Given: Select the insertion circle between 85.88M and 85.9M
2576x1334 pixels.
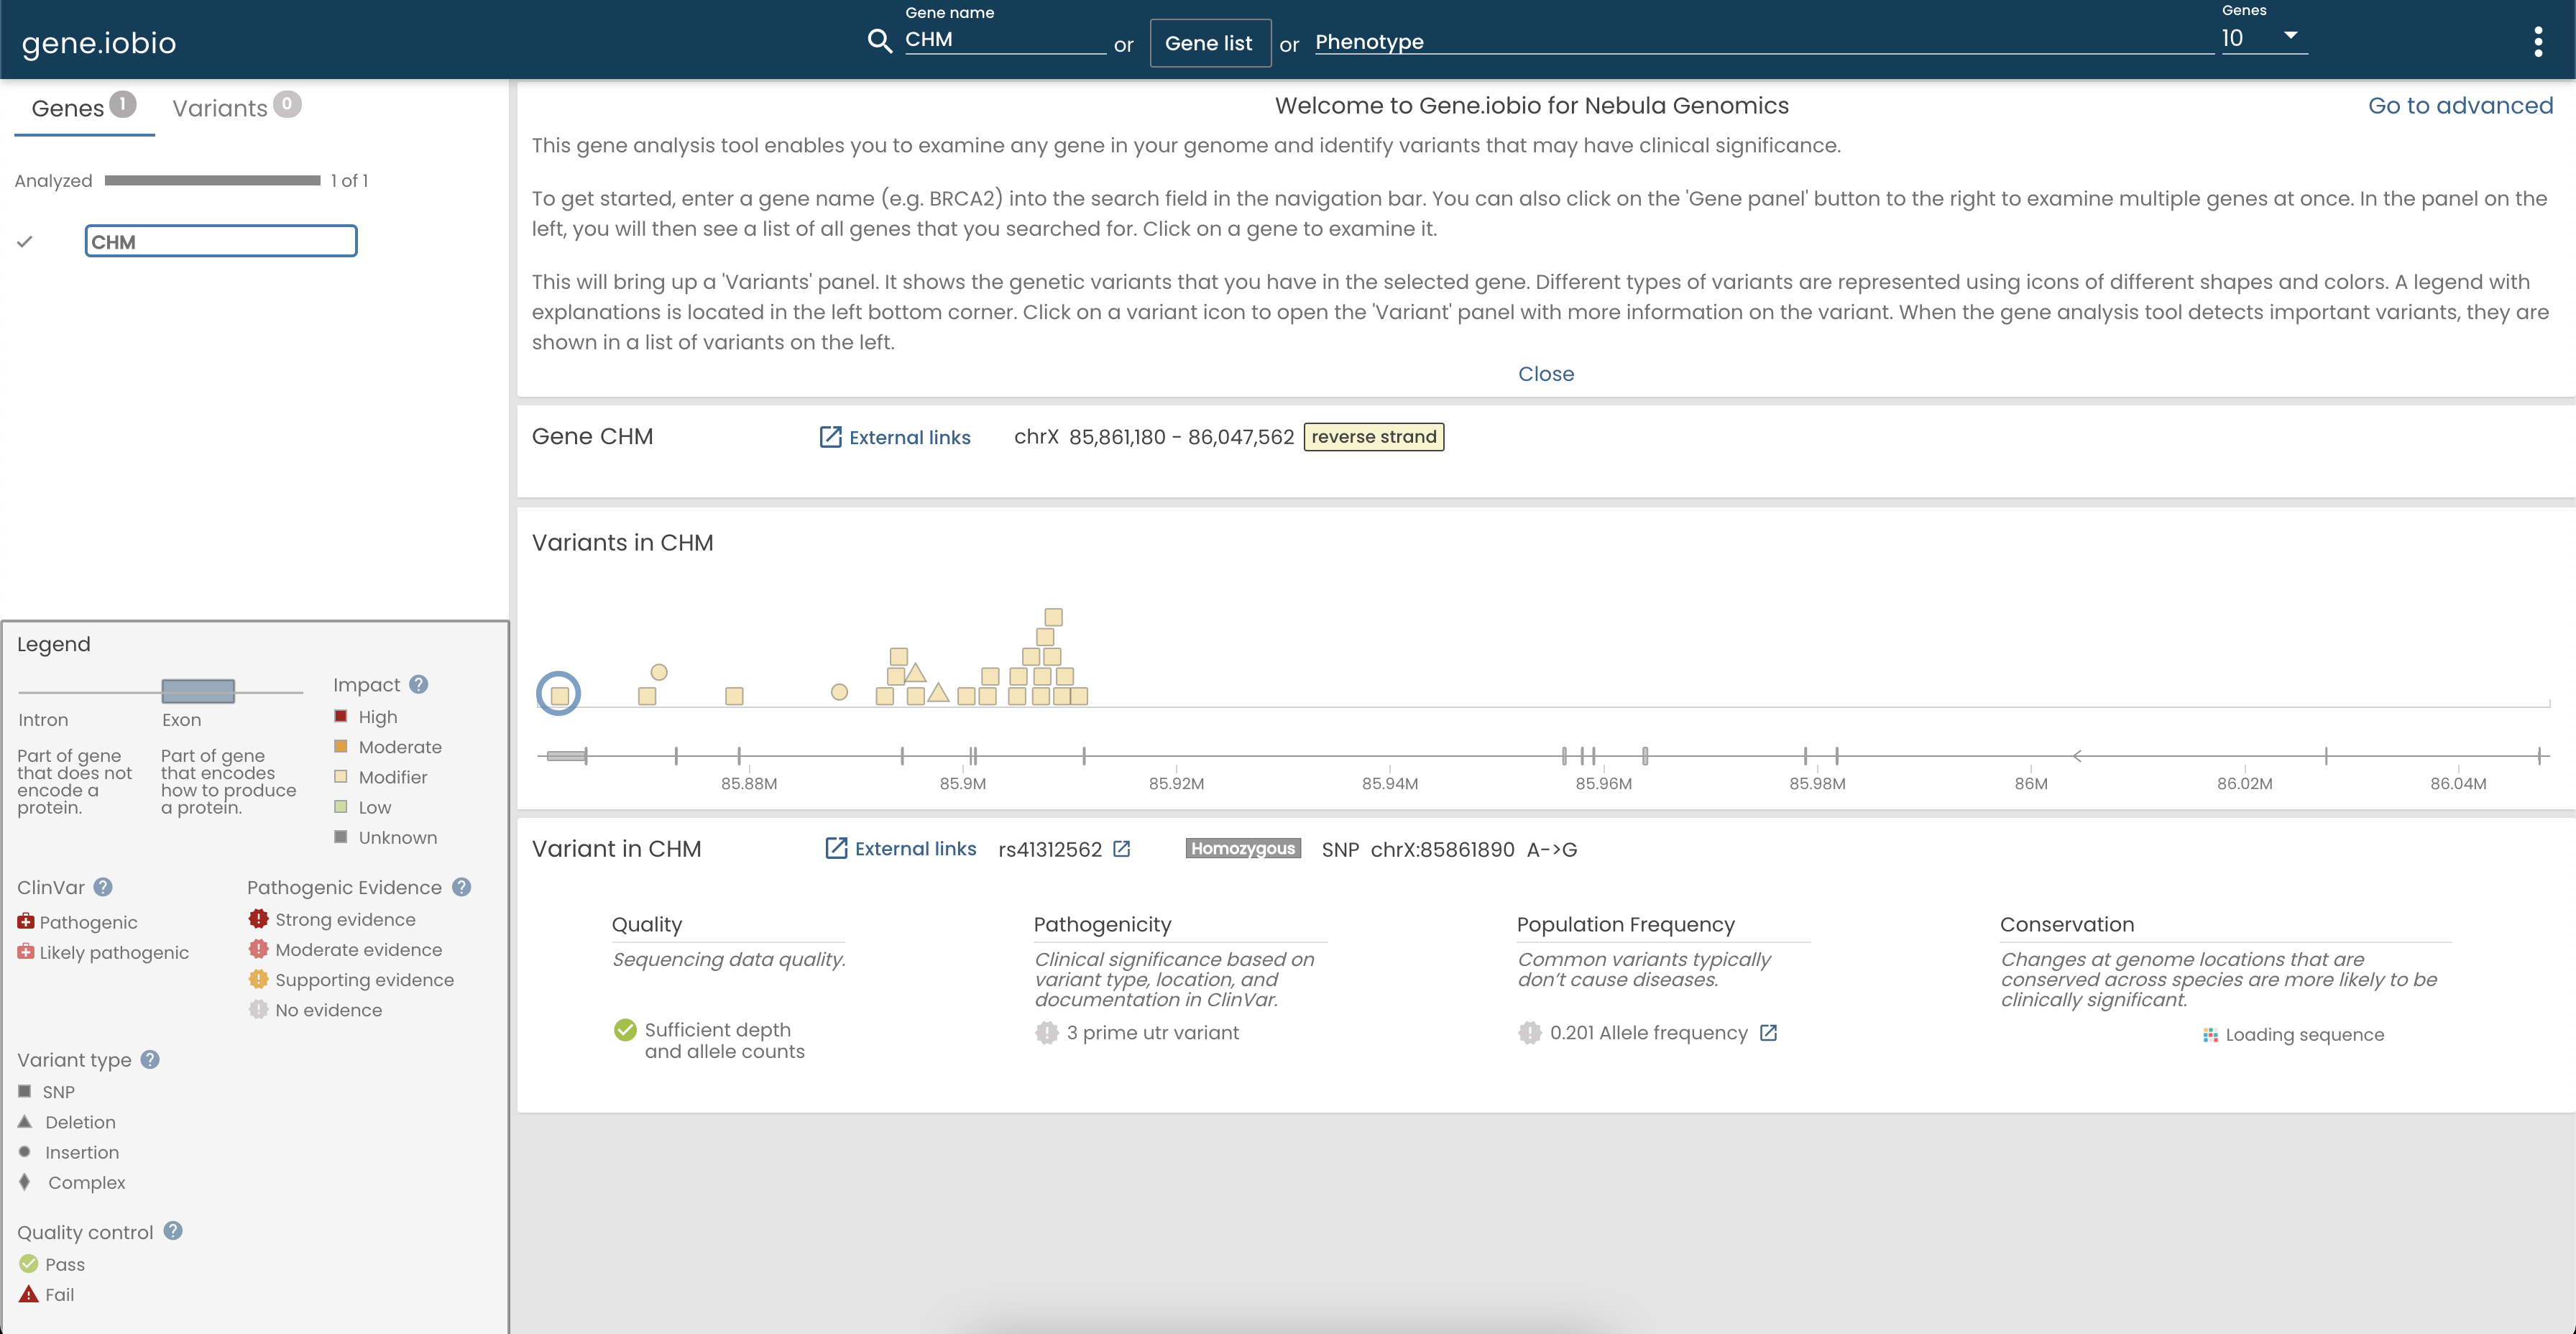Looking at the screenshot, I should coord(839,692).
